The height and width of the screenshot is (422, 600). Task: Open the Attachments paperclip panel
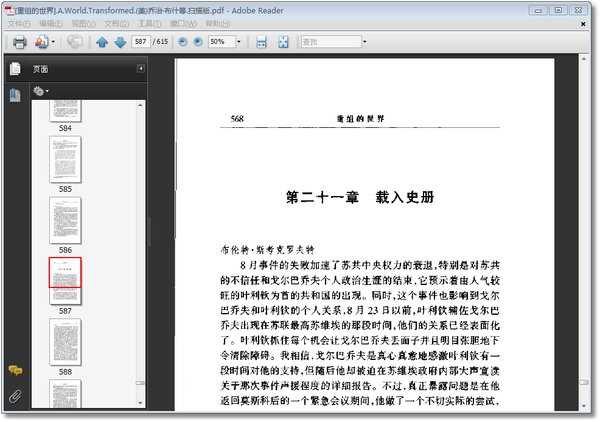click(15, 396)
